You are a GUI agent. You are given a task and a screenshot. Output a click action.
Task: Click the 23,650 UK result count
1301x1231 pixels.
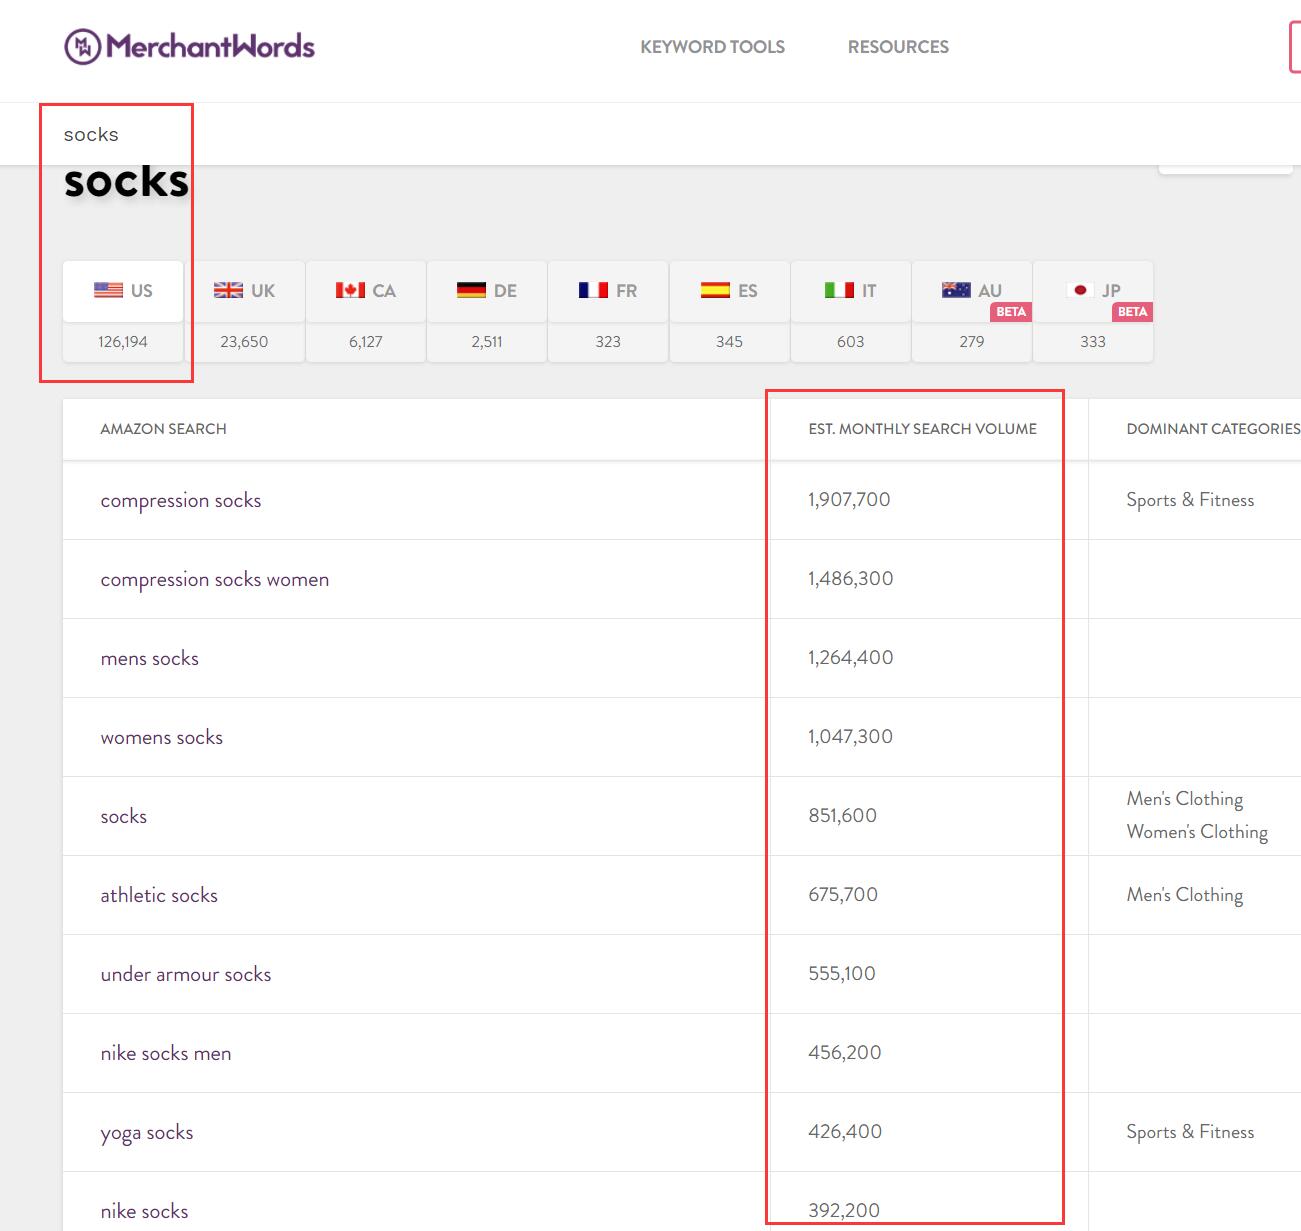pos(244,342)
